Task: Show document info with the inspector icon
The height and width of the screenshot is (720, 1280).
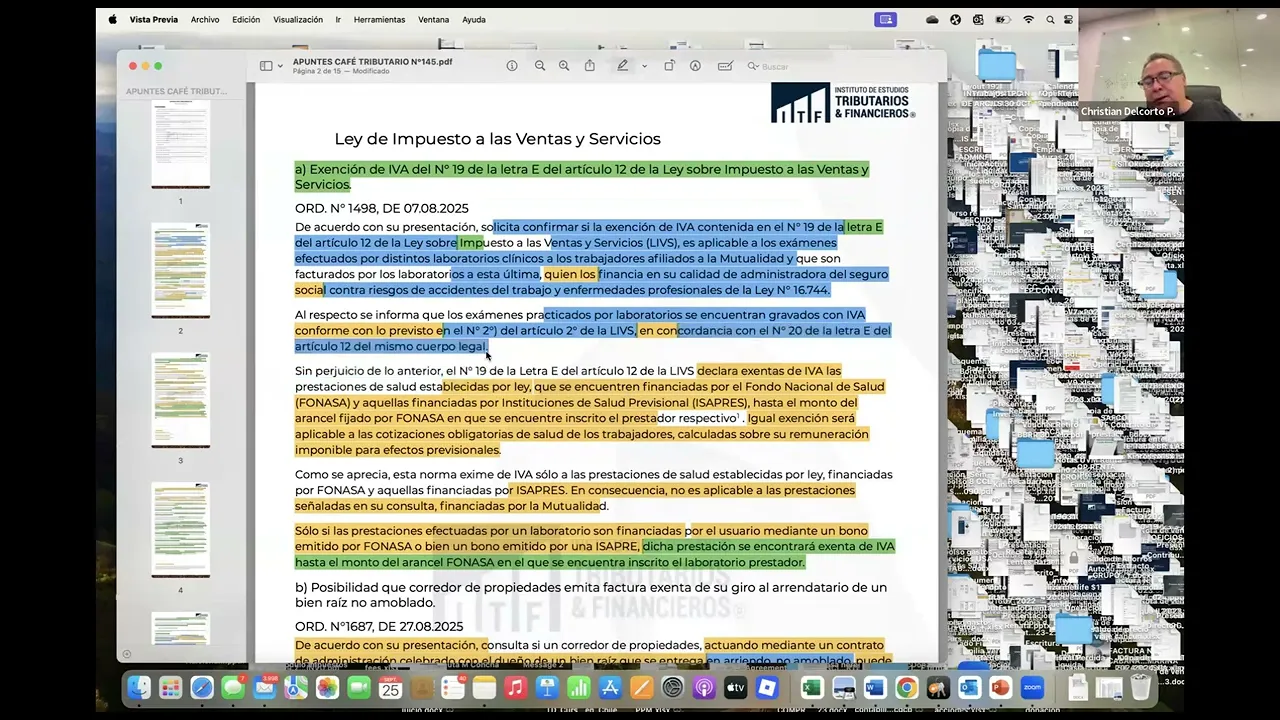Action: point(511,65)
